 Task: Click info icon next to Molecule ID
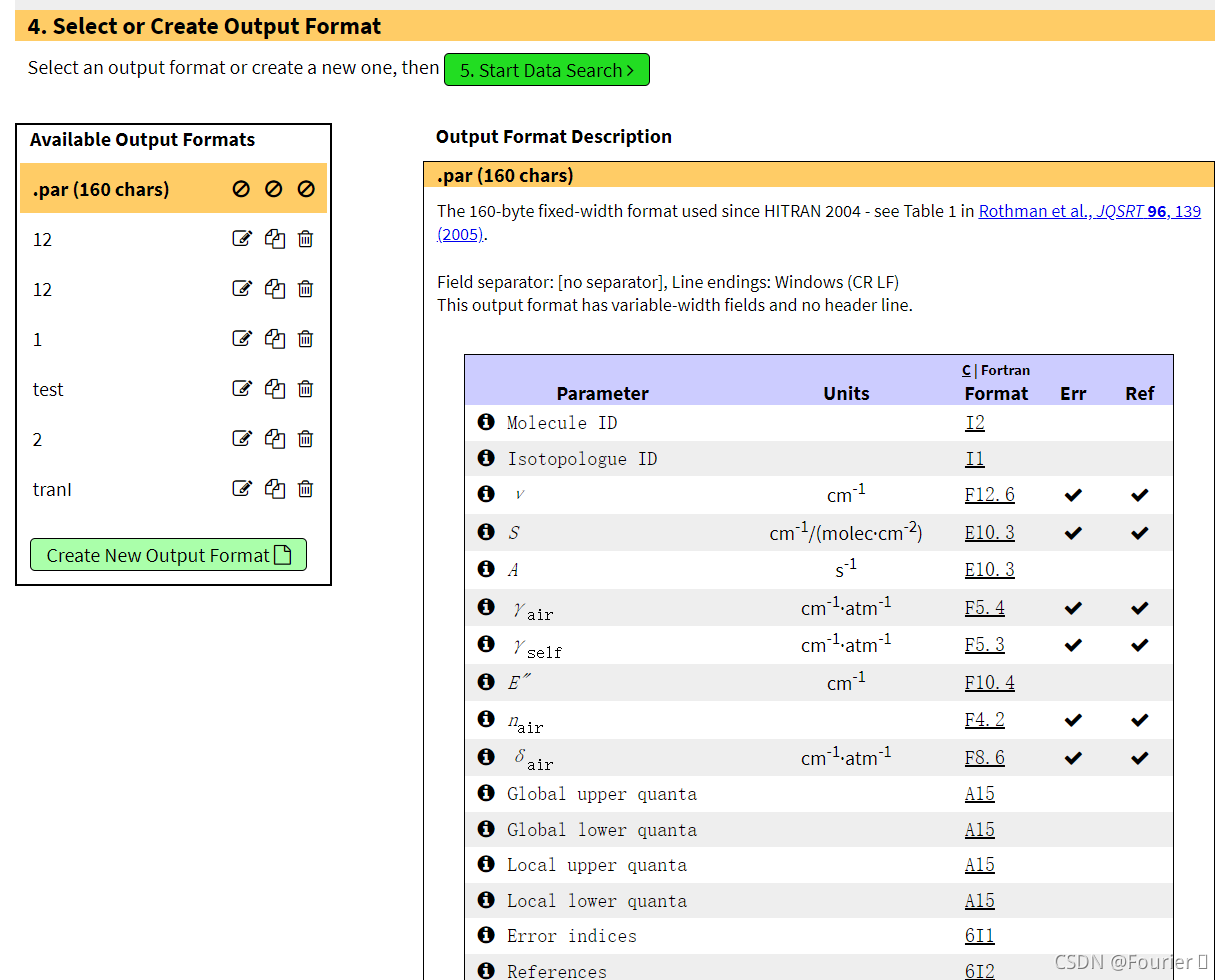coord(486,422)
